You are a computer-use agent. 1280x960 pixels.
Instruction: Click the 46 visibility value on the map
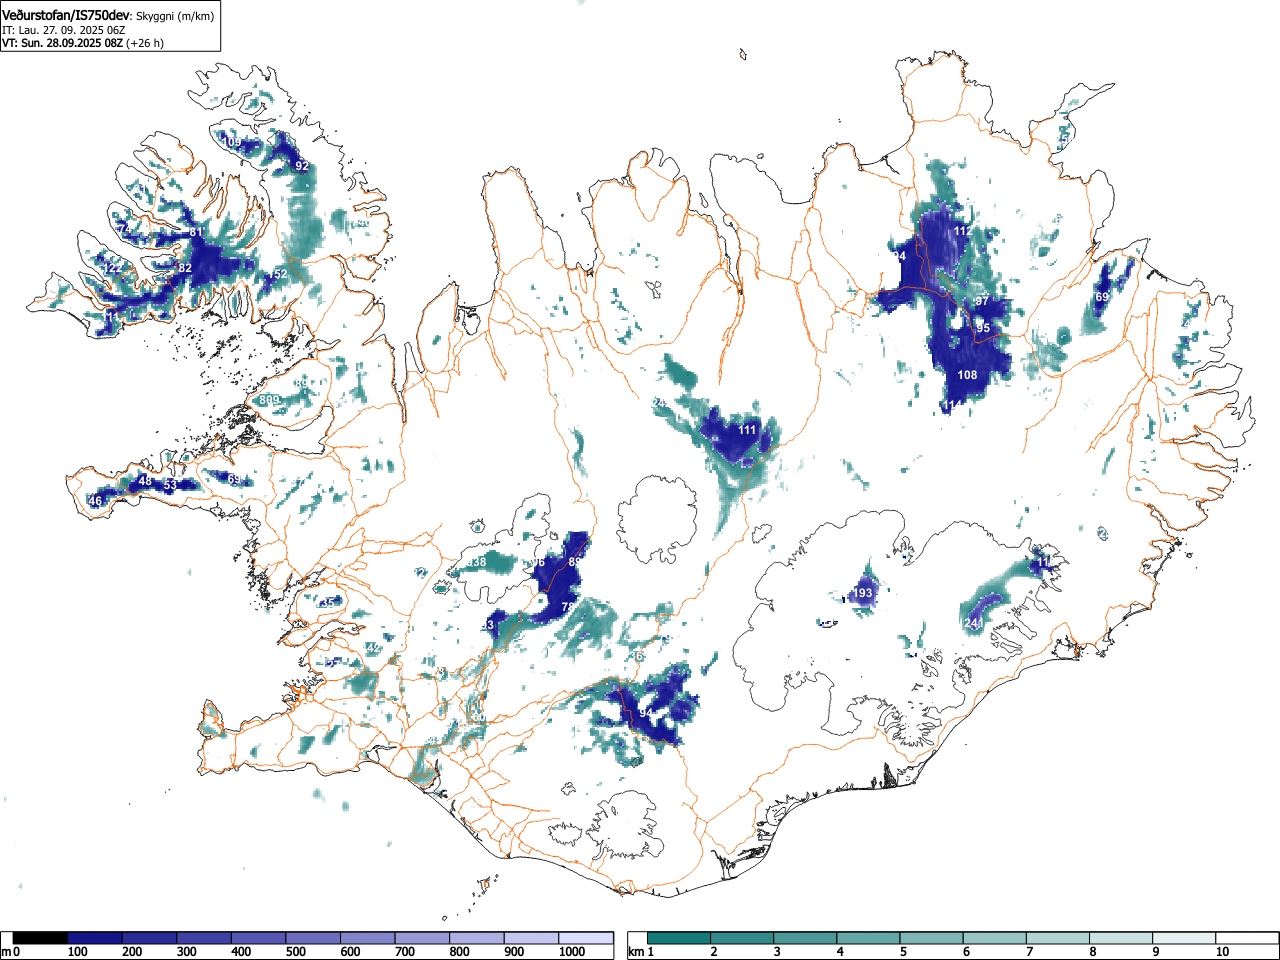point(95,501)
